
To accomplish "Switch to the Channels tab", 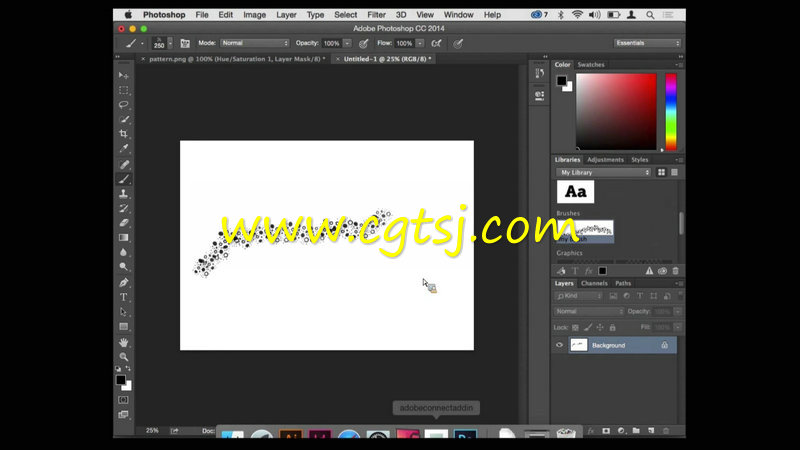I will click(594, 283).
